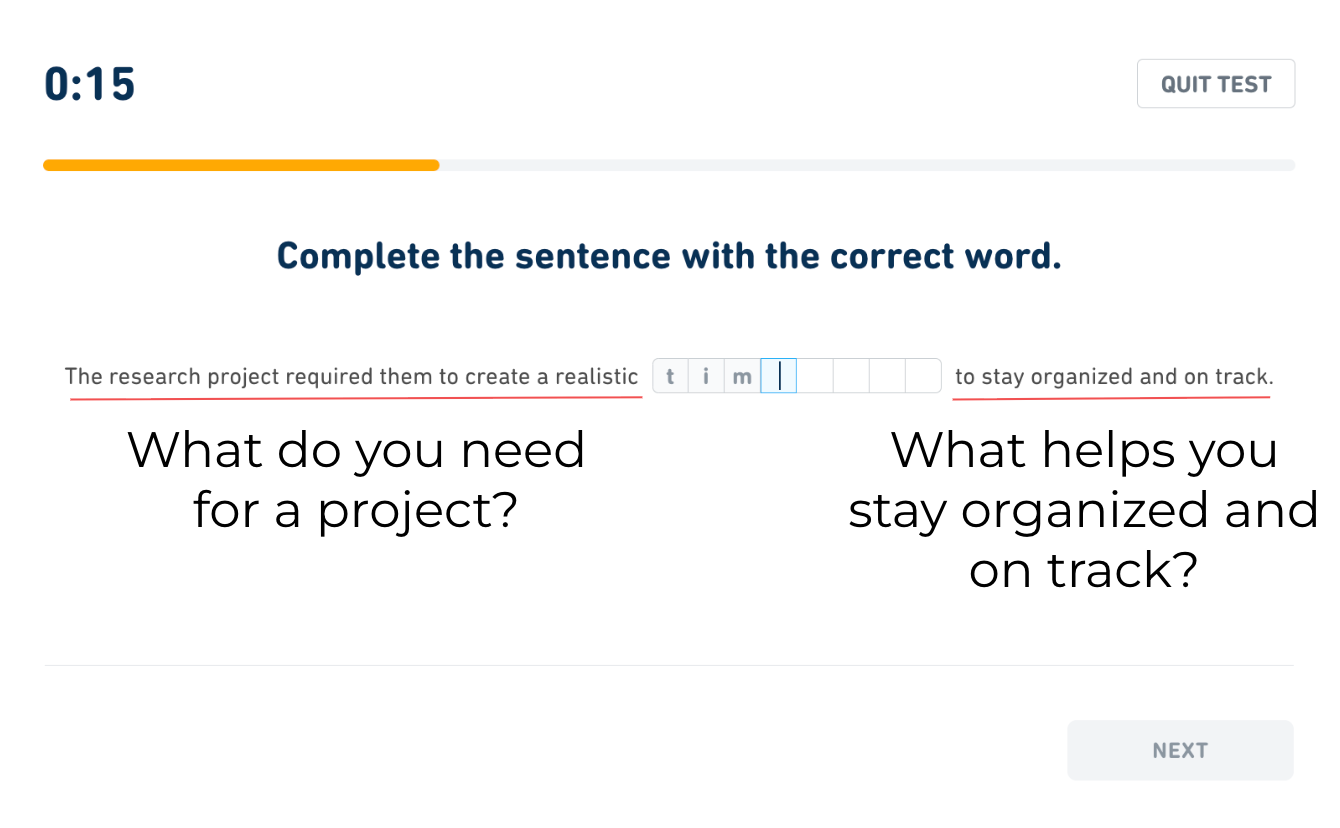Click the 0:15 countdown timer
This screenshot has width=1340, height=828.
(90, 85)
